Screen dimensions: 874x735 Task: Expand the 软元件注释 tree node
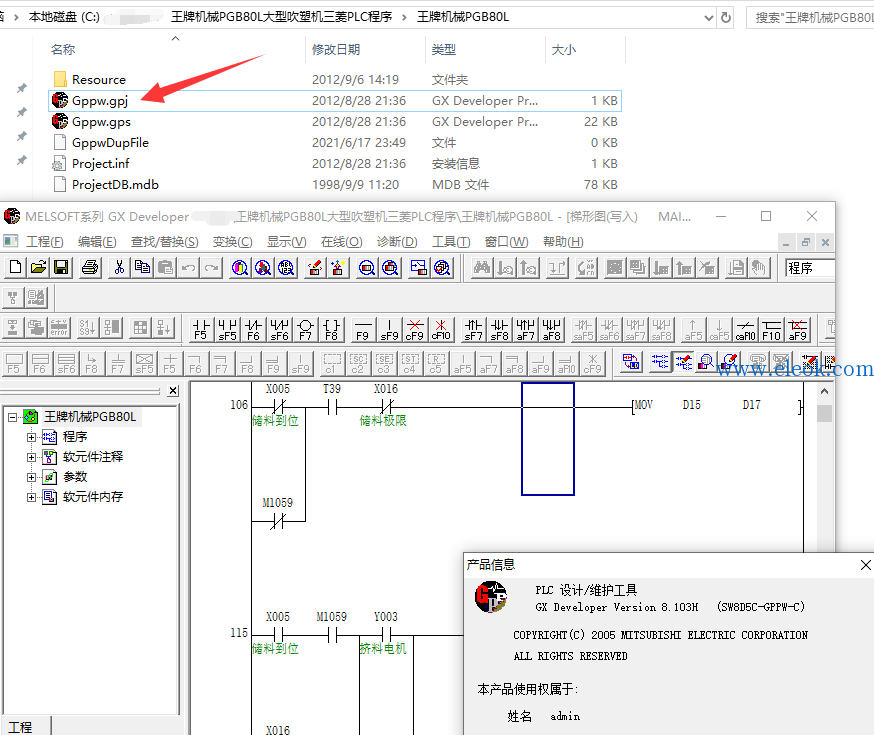31,457
